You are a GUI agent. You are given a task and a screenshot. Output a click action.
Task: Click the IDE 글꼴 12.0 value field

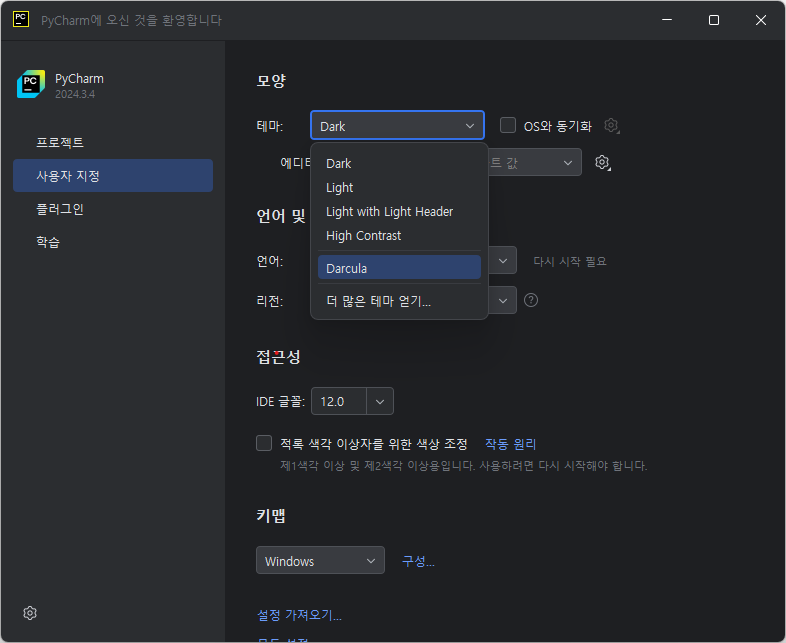339,401
